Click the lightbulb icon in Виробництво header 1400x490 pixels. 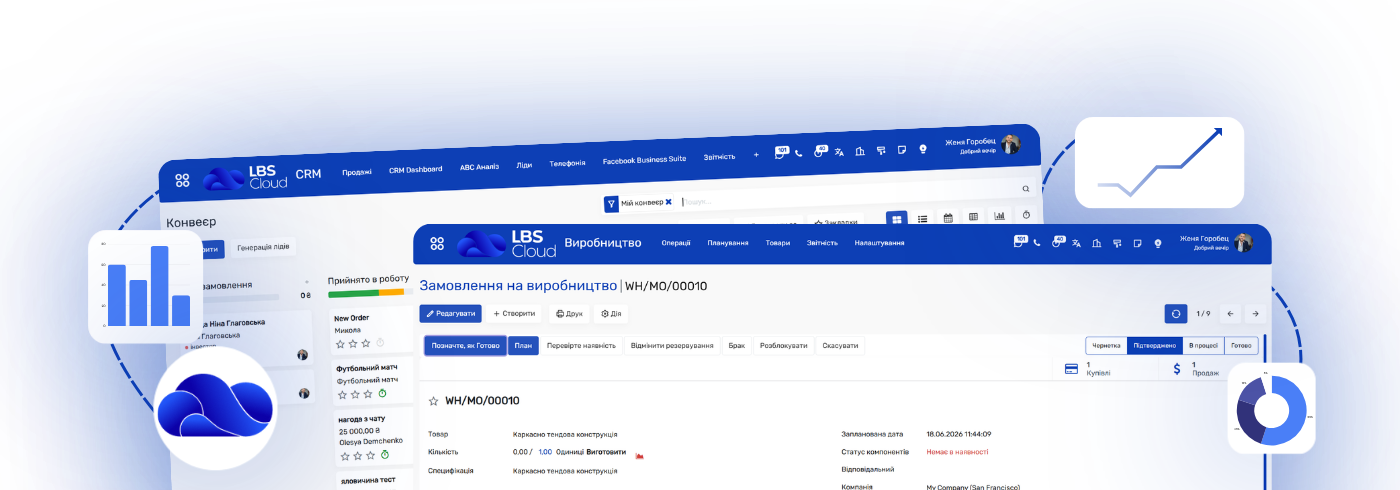(1157, 243)
